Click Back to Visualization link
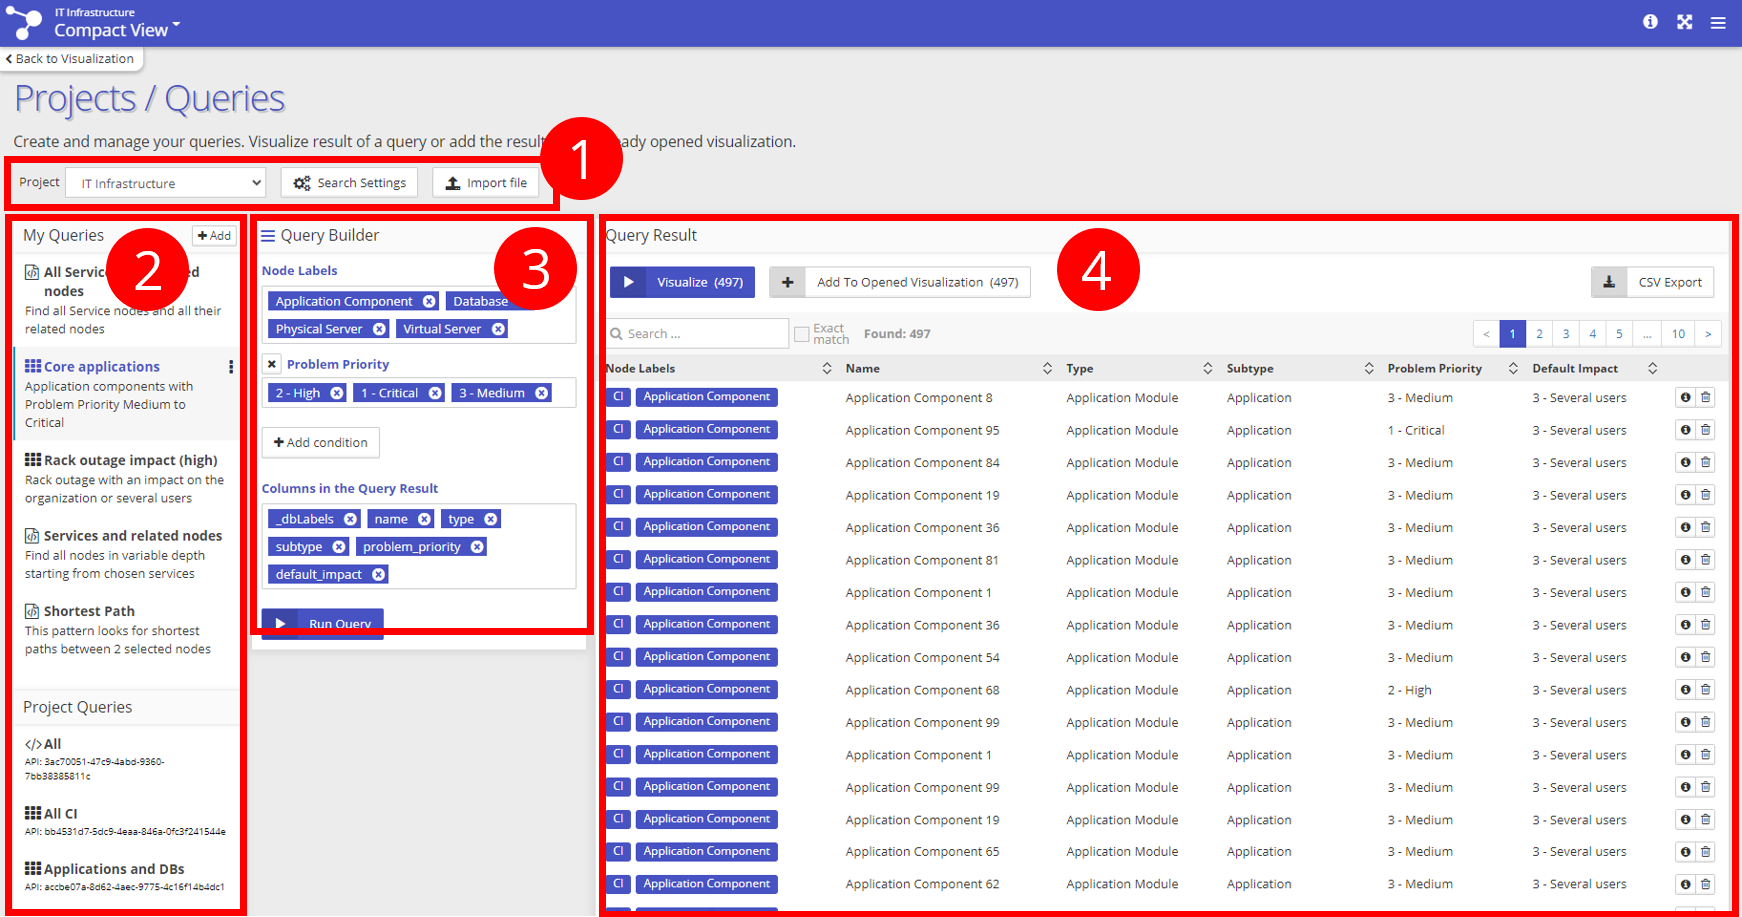The height and width of the screenshot is (917, 1742). (70, 59)
